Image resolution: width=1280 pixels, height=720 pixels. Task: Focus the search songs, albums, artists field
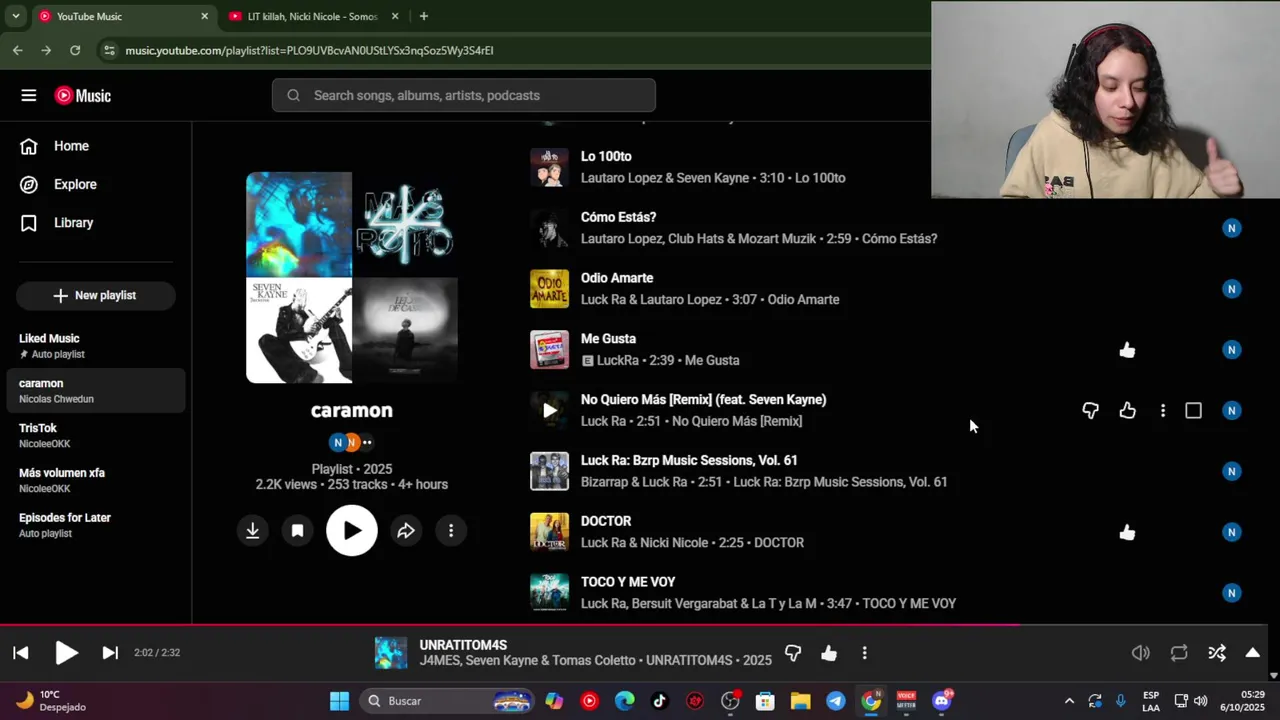[x=464, y=95]
